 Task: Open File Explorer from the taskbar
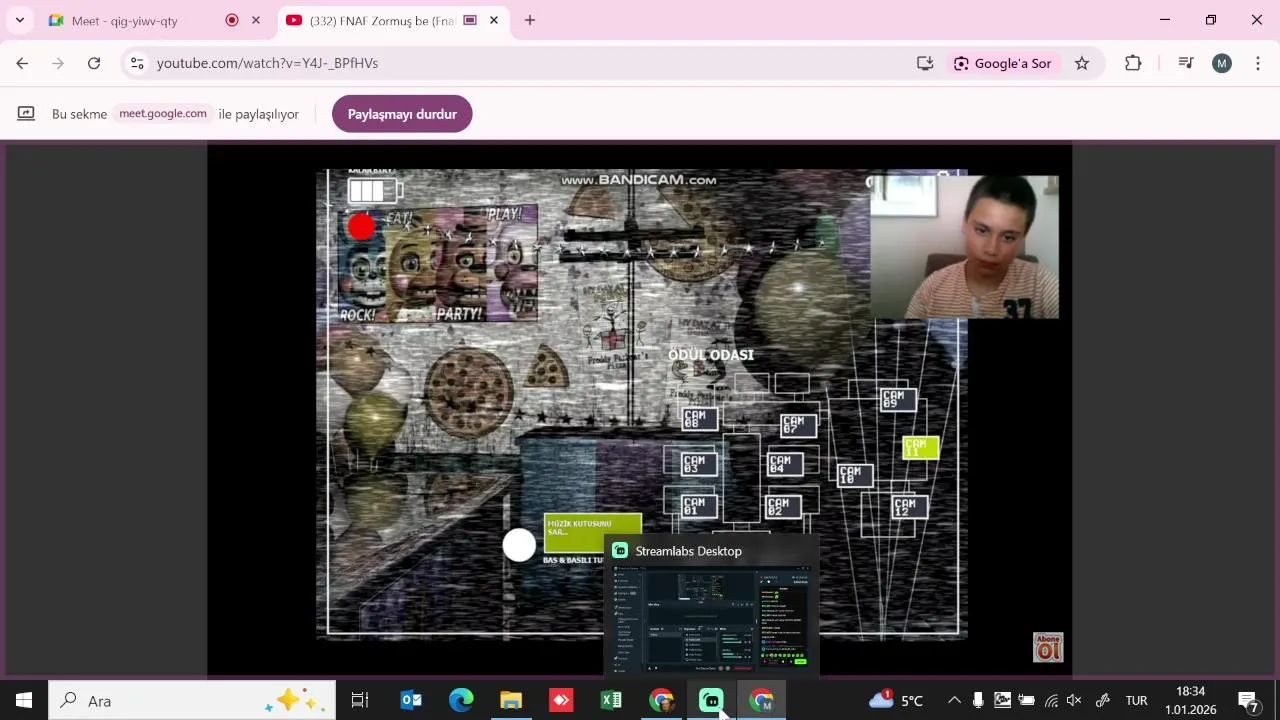tap(511, 700)
